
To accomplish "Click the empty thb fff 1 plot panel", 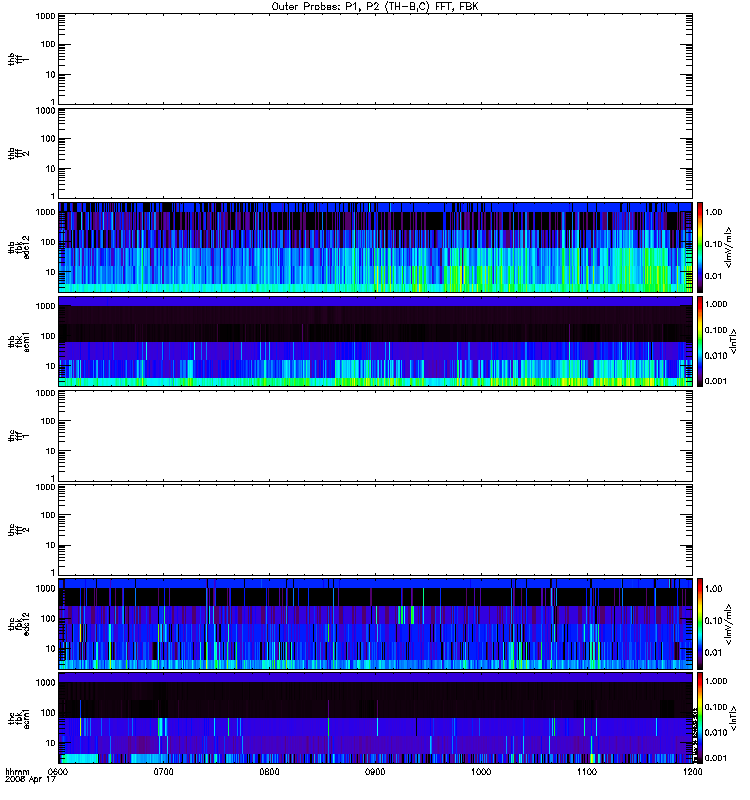I will tap(376, 59).
